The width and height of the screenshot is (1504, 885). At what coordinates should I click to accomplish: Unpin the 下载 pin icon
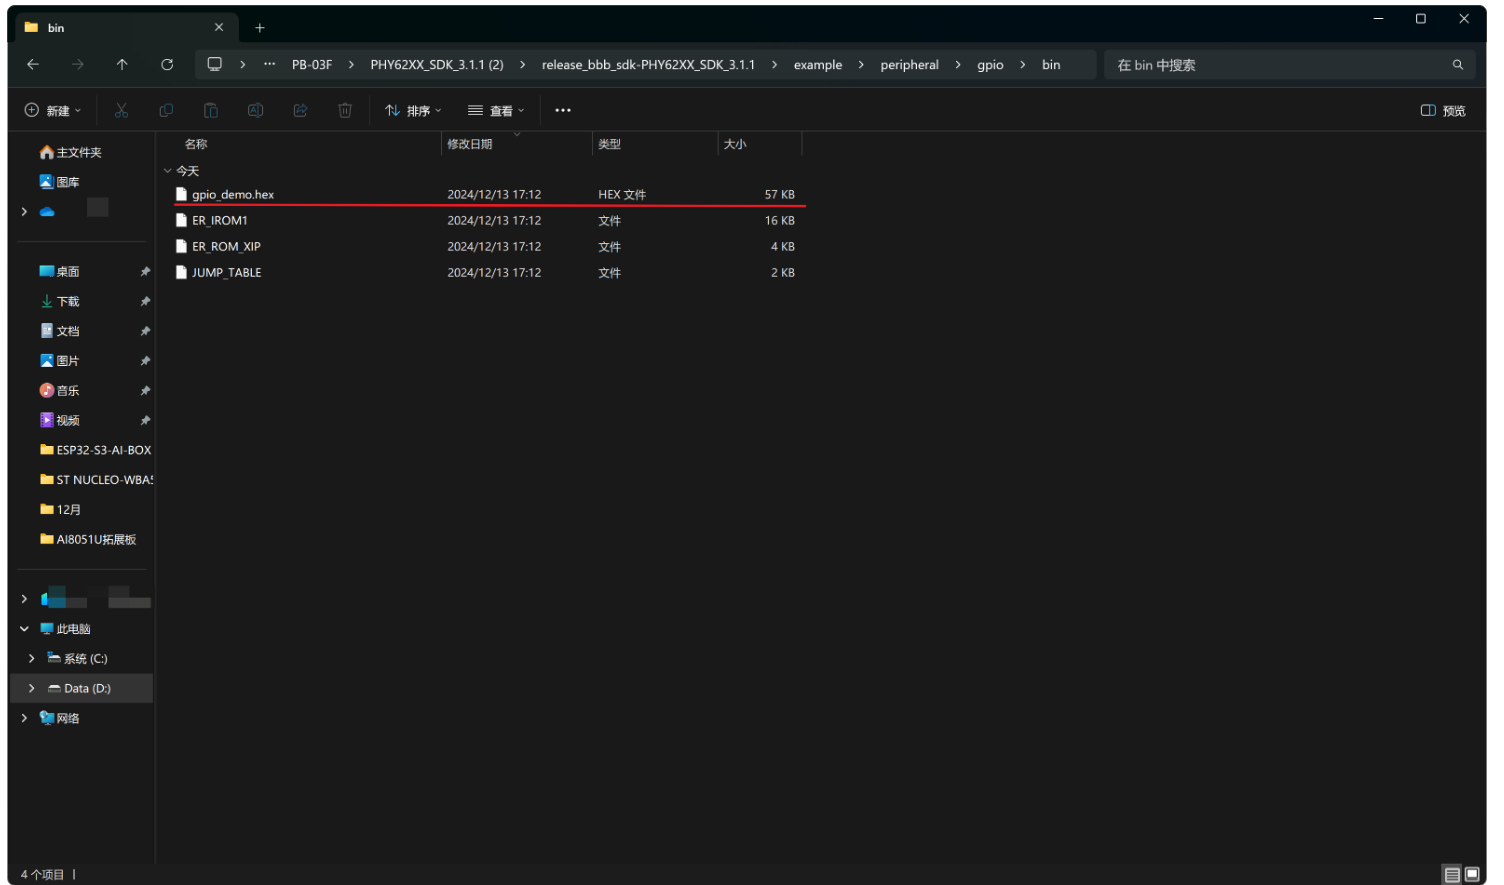(145, 301)
